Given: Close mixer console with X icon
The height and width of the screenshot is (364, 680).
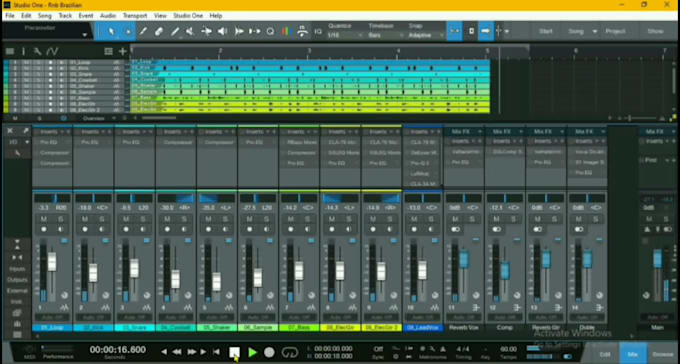Looking at the screenshot, I should 10,131.
